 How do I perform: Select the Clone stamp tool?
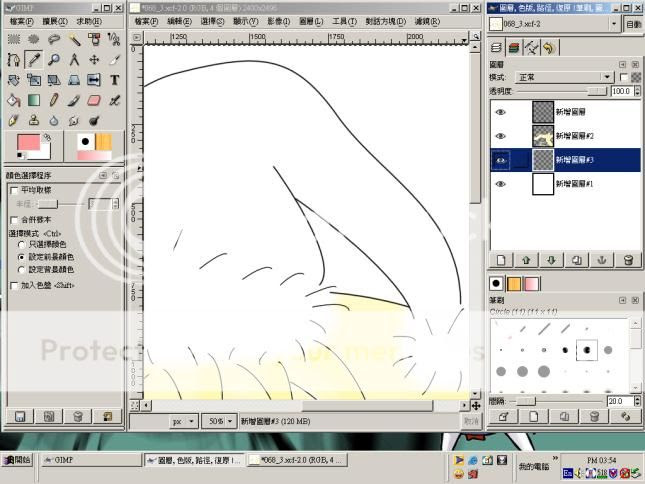[x=34, y=120]
